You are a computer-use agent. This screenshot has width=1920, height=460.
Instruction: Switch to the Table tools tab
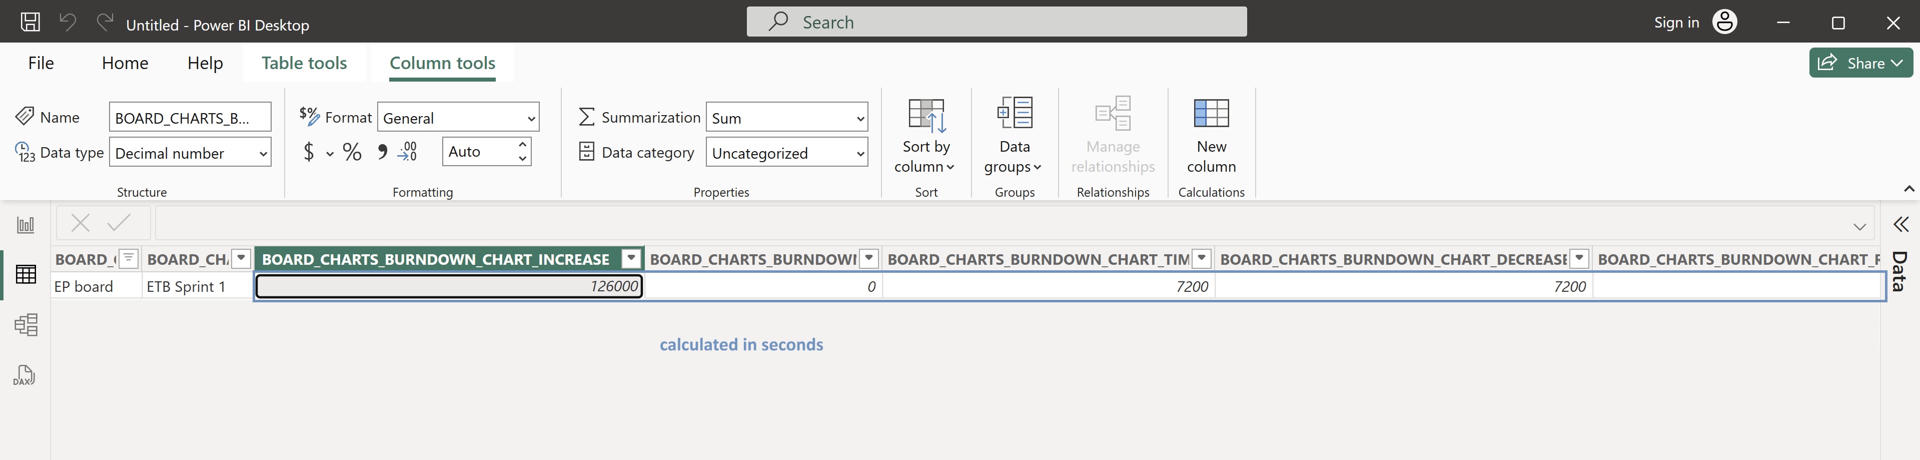304,63
